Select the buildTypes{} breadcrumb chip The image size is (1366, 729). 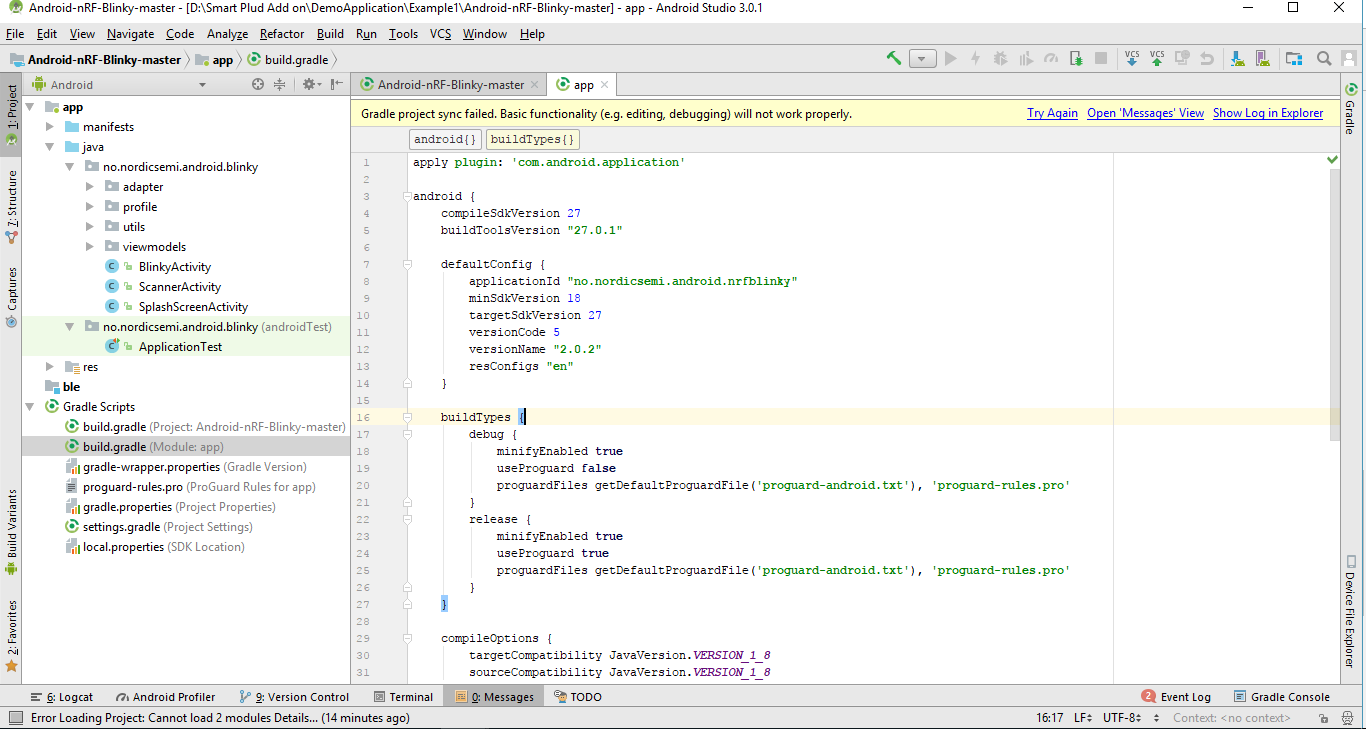(532, 138)
